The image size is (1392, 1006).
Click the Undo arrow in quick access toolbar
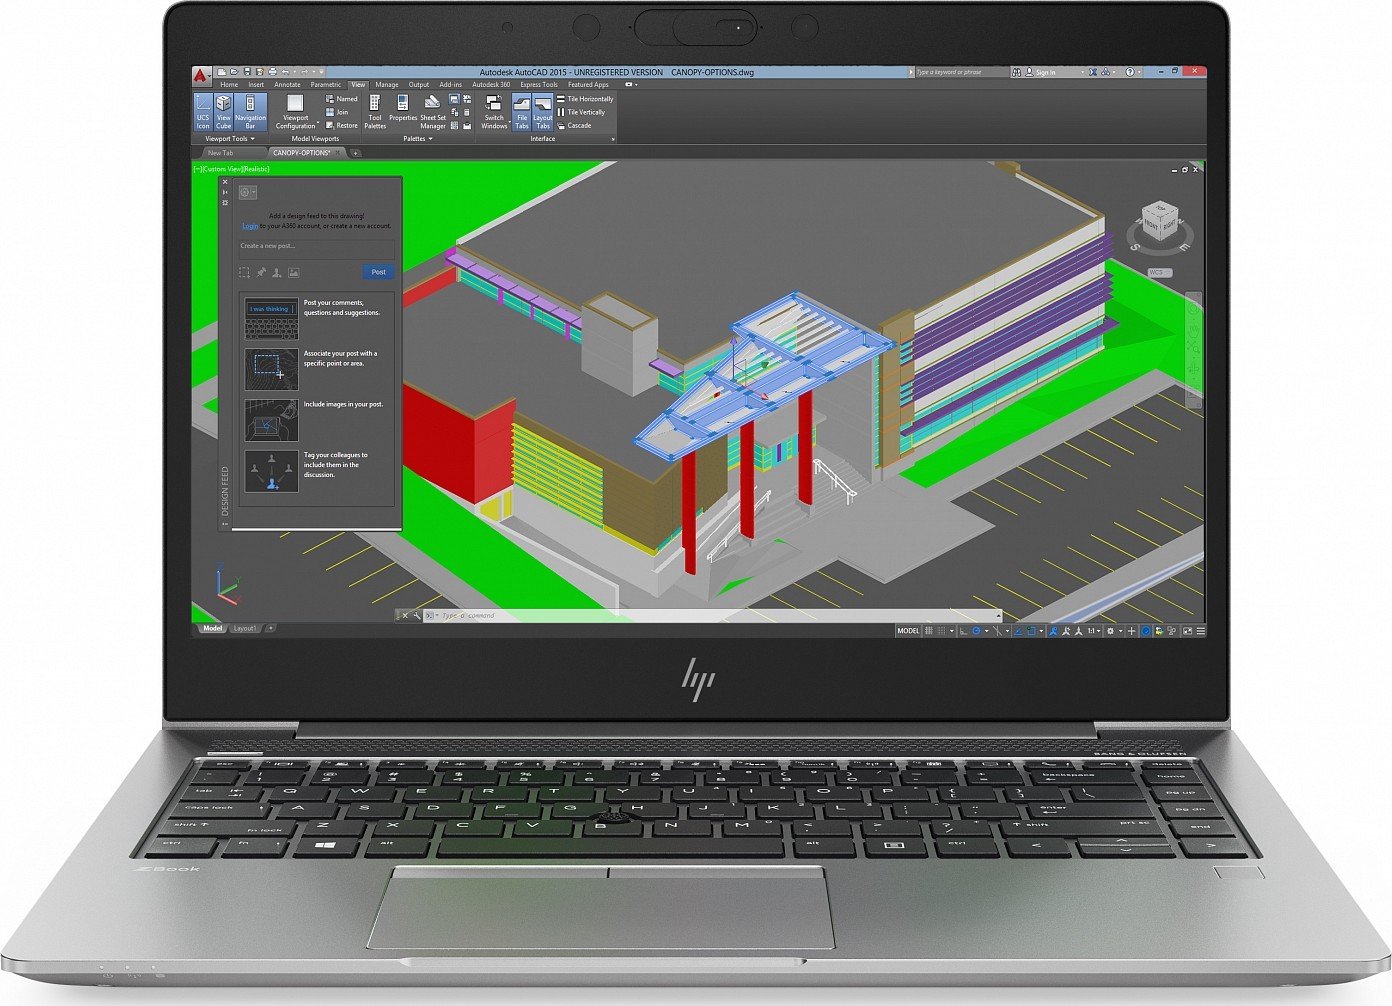point(285,72)
